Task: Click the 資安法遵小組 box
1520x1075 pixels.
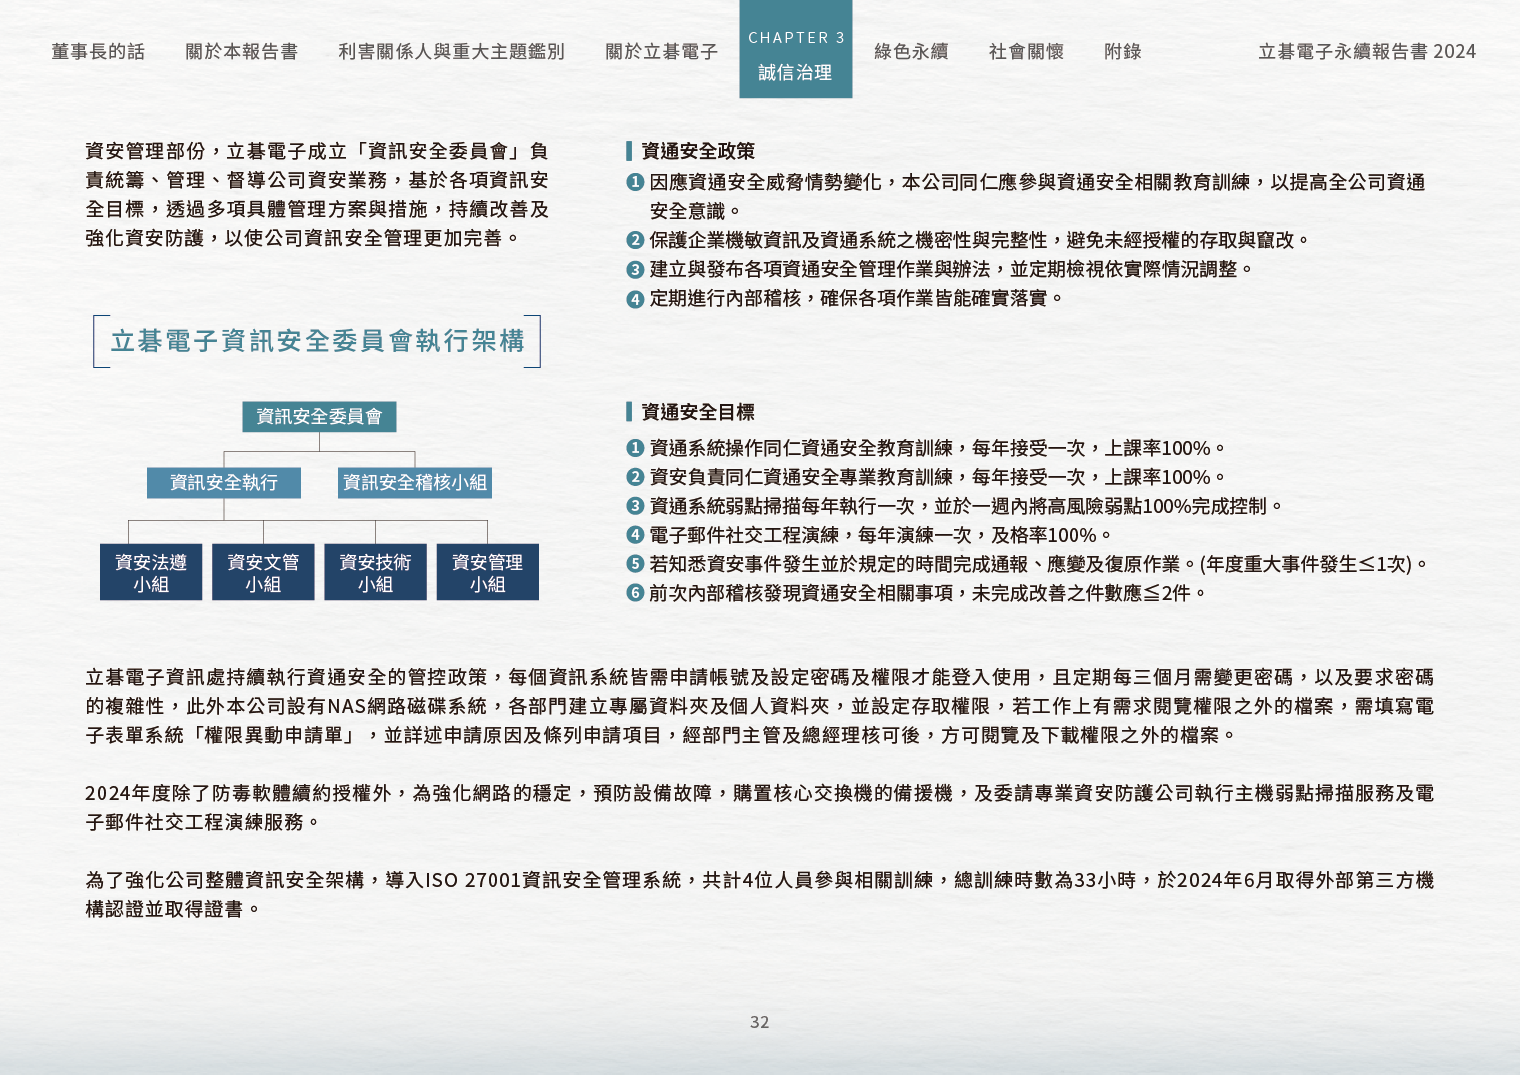Action: pos(151,572)
